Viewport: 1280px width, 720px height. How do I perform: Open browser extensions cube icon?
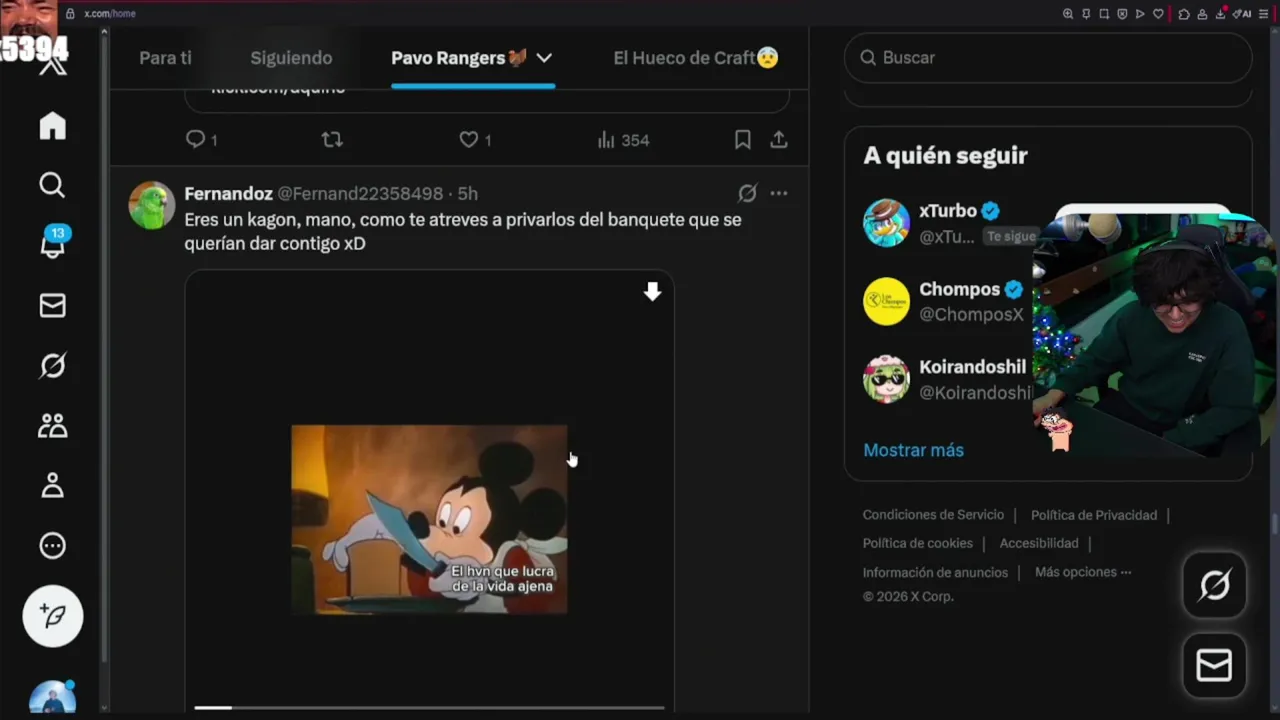(1184, 14)
